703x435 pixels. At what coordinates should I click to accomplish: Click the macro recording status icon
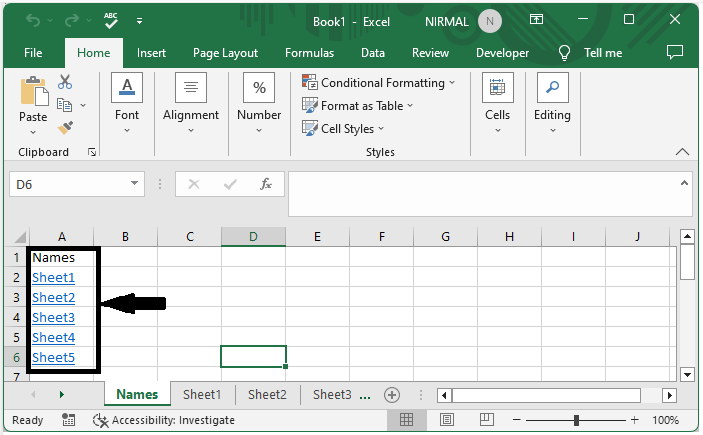(x=68, y=420)
